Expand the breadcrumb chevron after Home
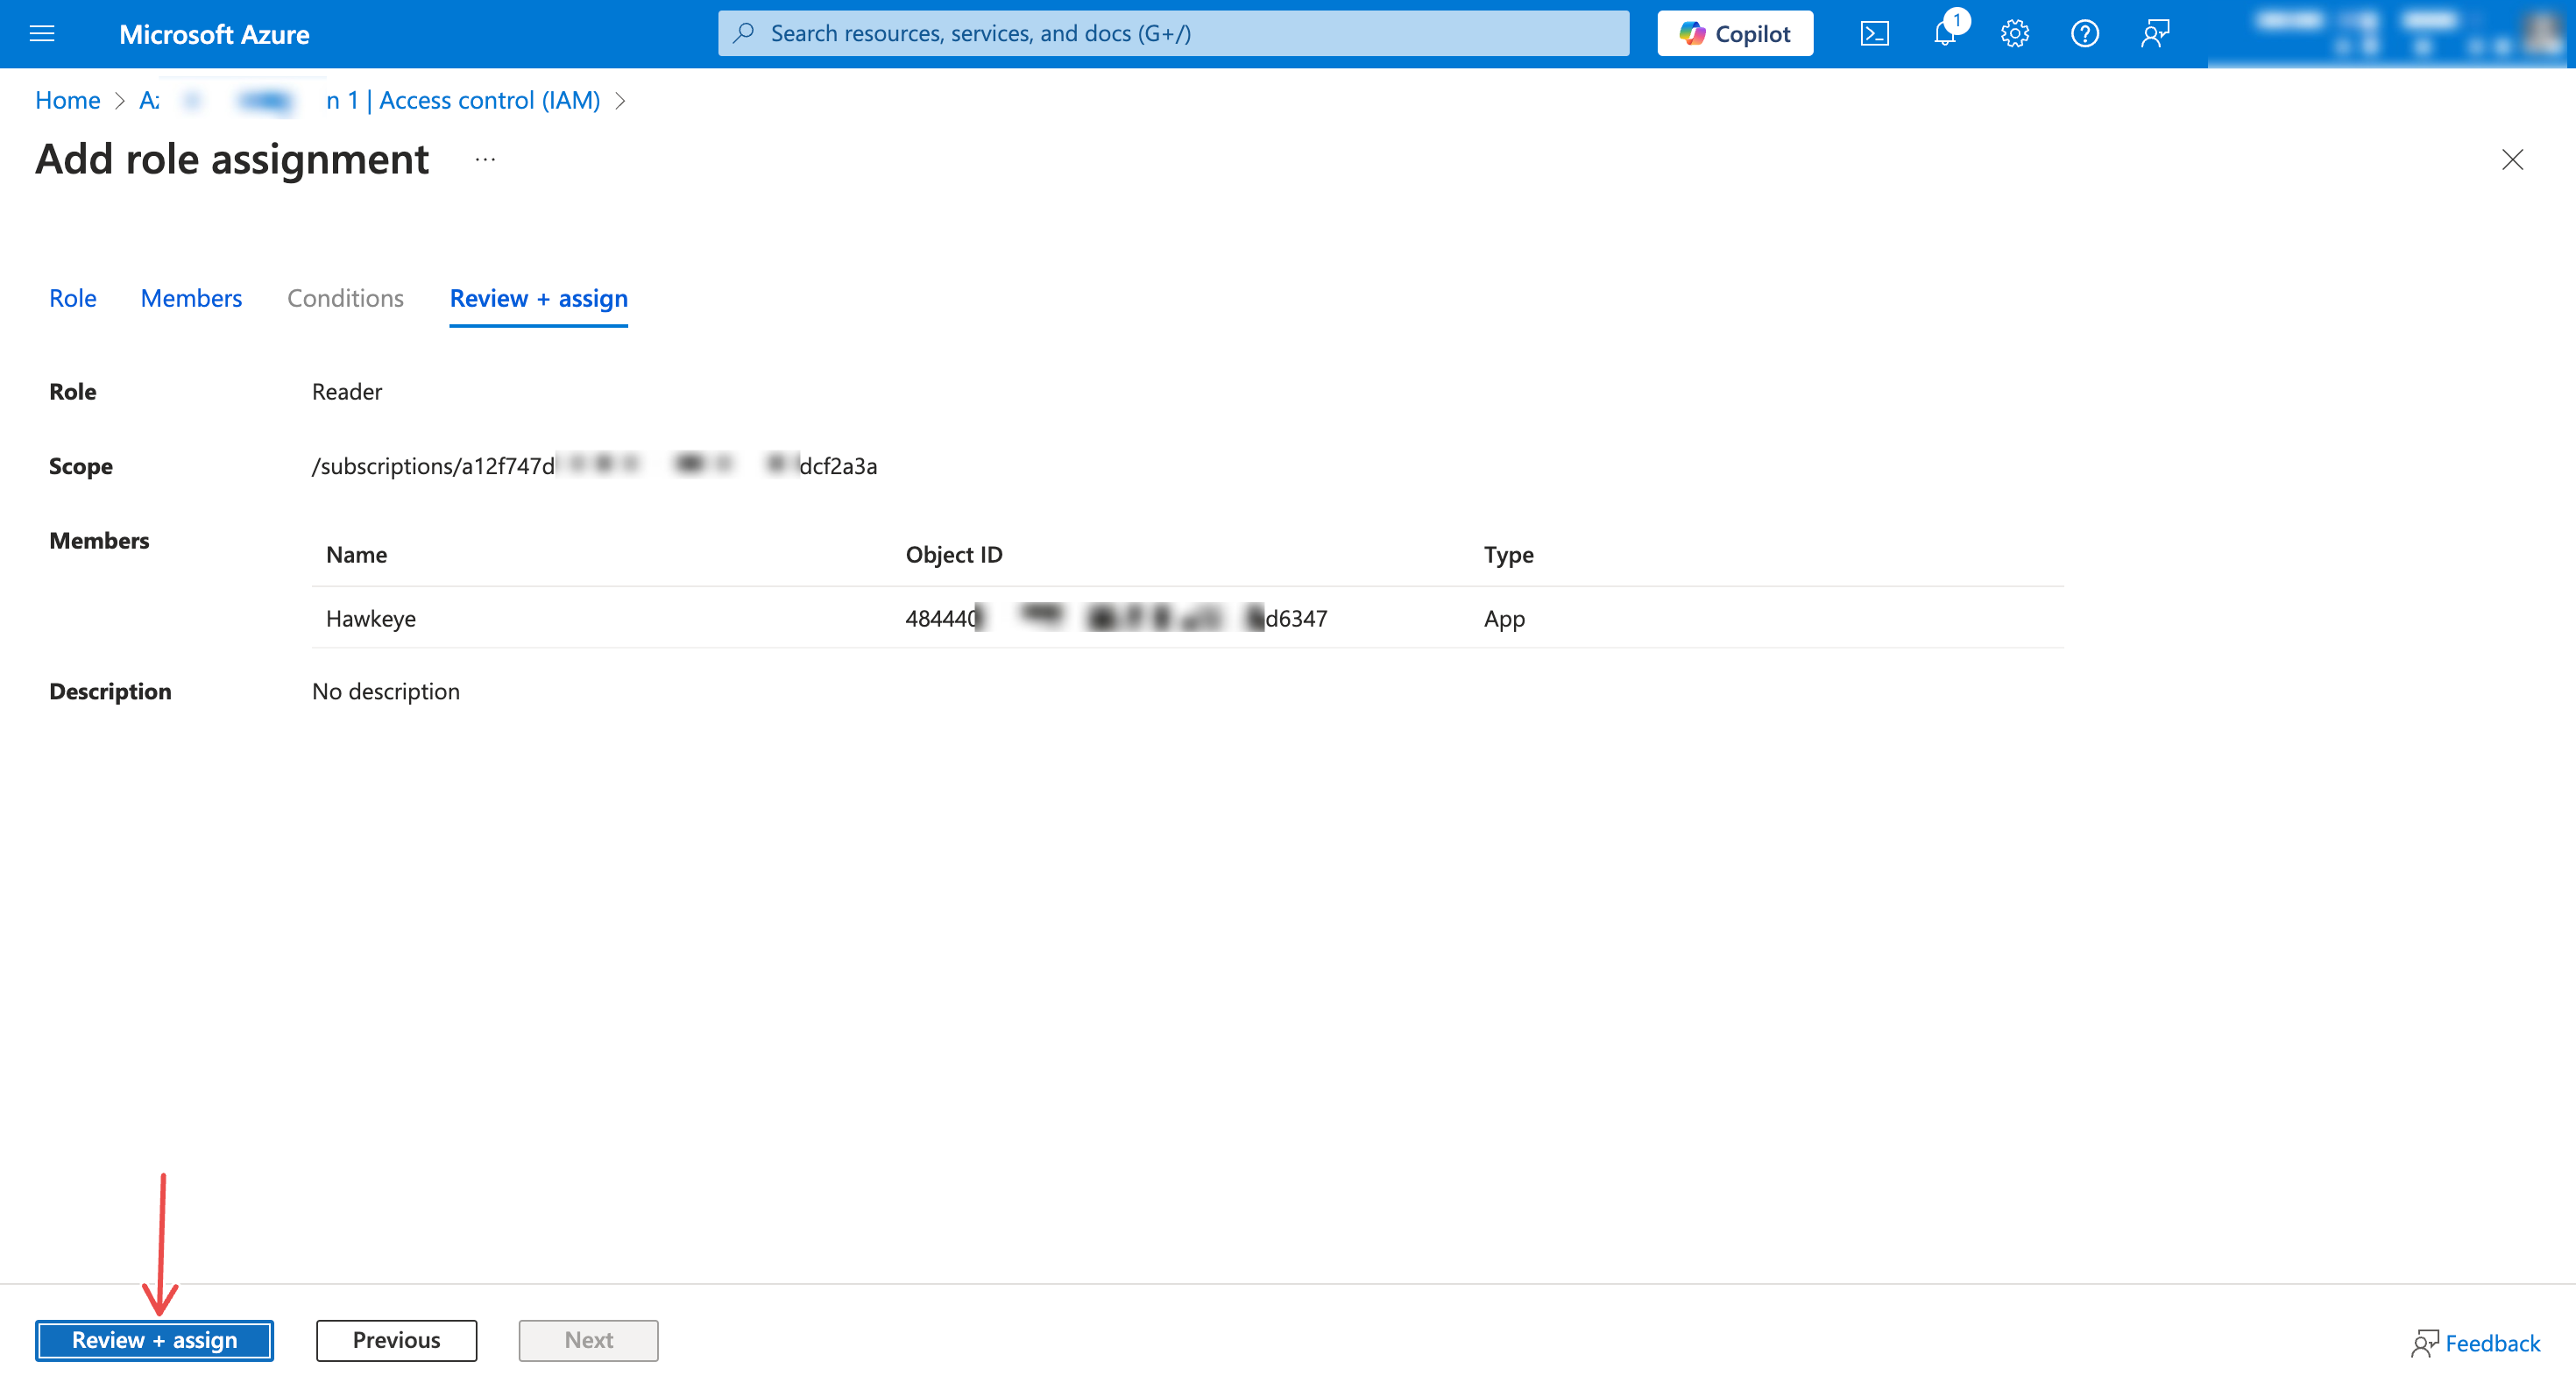The image size is (2576, 1397). pyautogui.click(x=119, y=100)
